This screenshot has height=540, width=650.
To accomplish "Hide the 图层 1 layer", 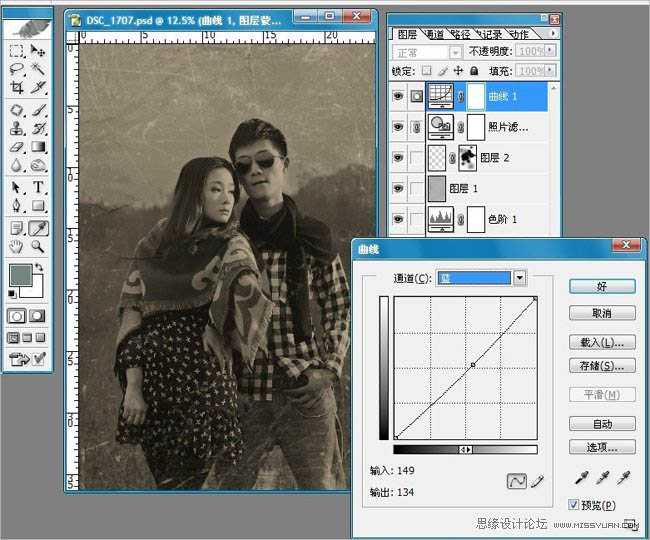I will point(398,188).
